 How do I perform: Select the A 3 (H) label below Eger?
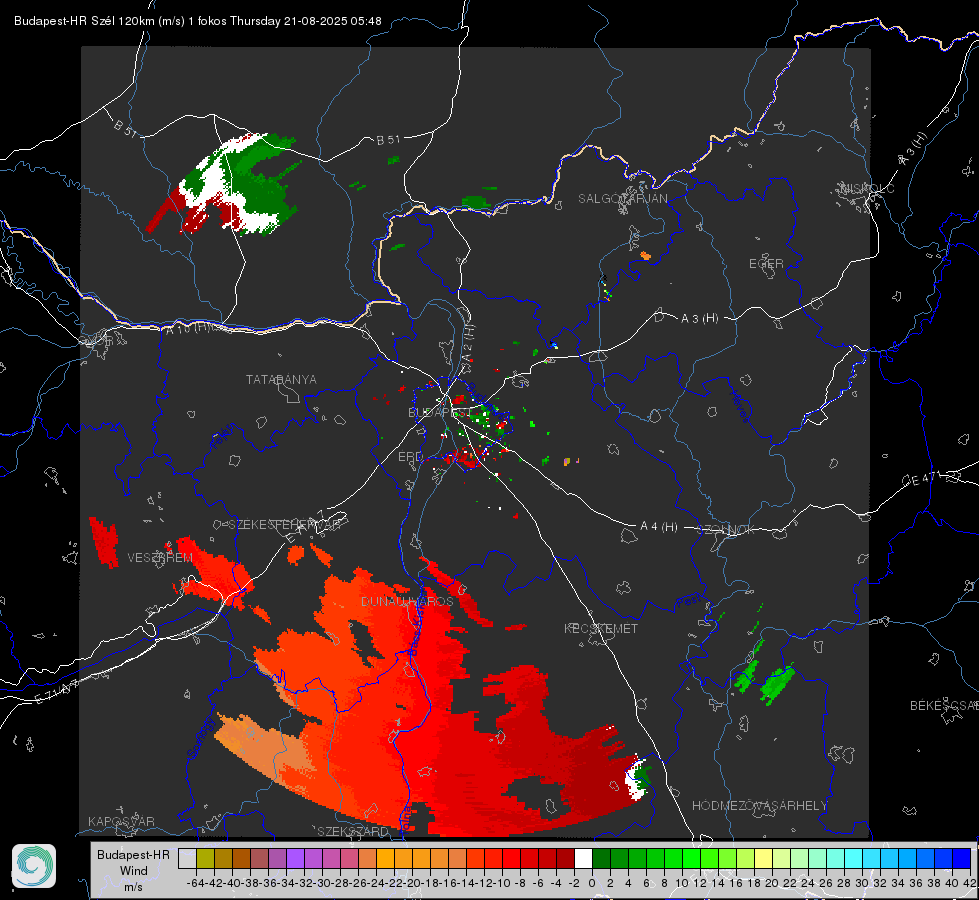699,319
